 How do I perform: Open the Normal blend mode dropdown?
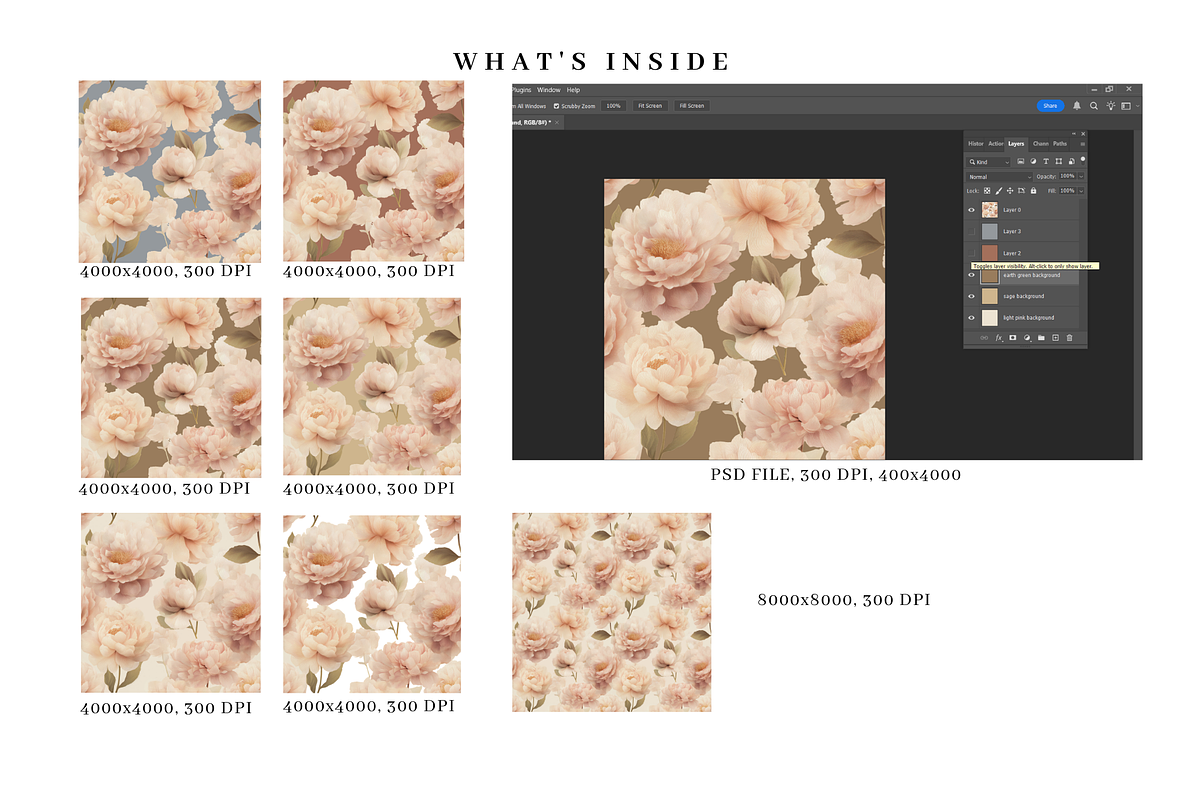tap(999, 177)
